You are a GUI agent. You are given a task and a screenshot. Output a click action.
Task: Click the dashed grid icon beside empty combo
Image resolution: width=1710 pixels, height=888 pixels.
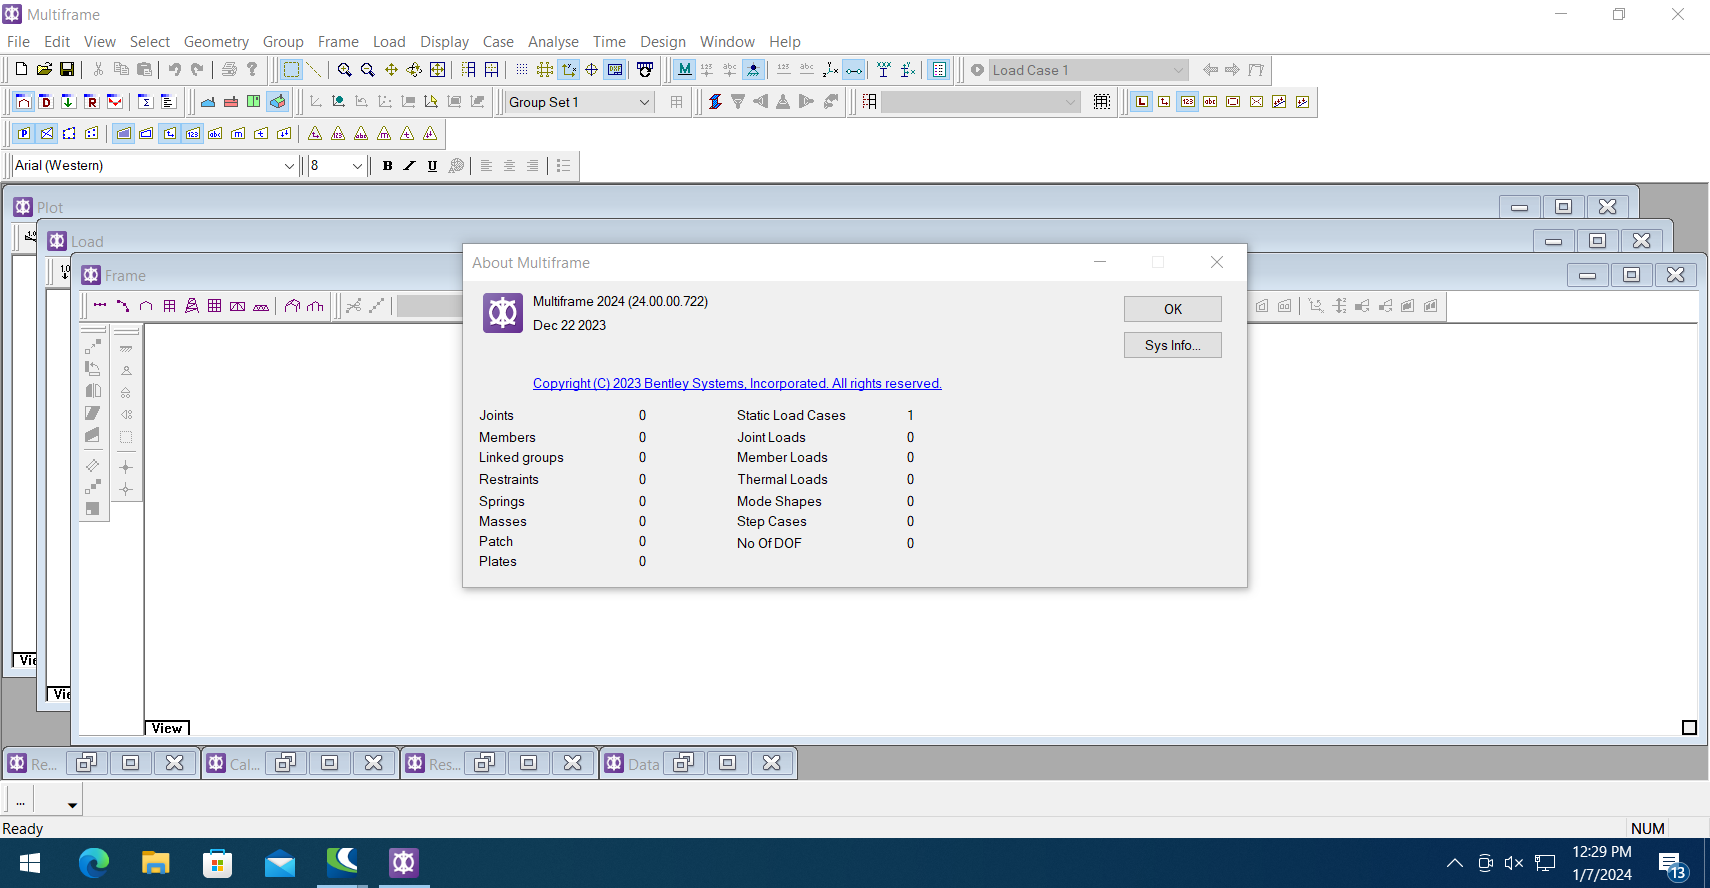pyautogui.click(x=1102, y=101)
